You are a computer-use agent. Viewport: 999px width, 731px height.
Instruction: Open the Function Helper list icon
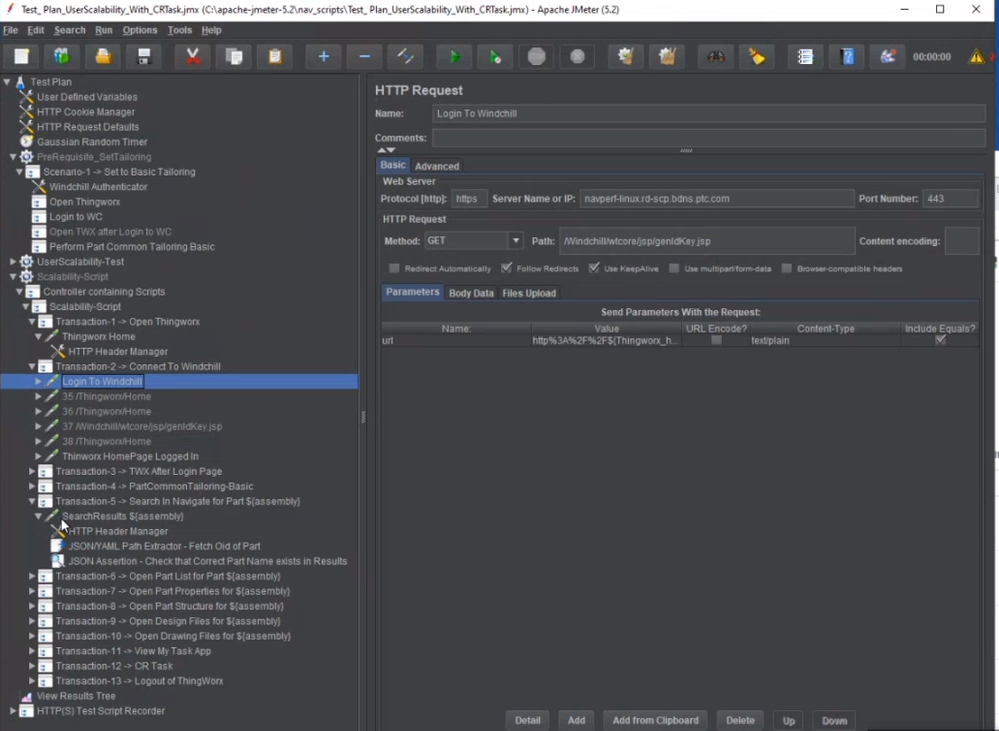[805, 57]
